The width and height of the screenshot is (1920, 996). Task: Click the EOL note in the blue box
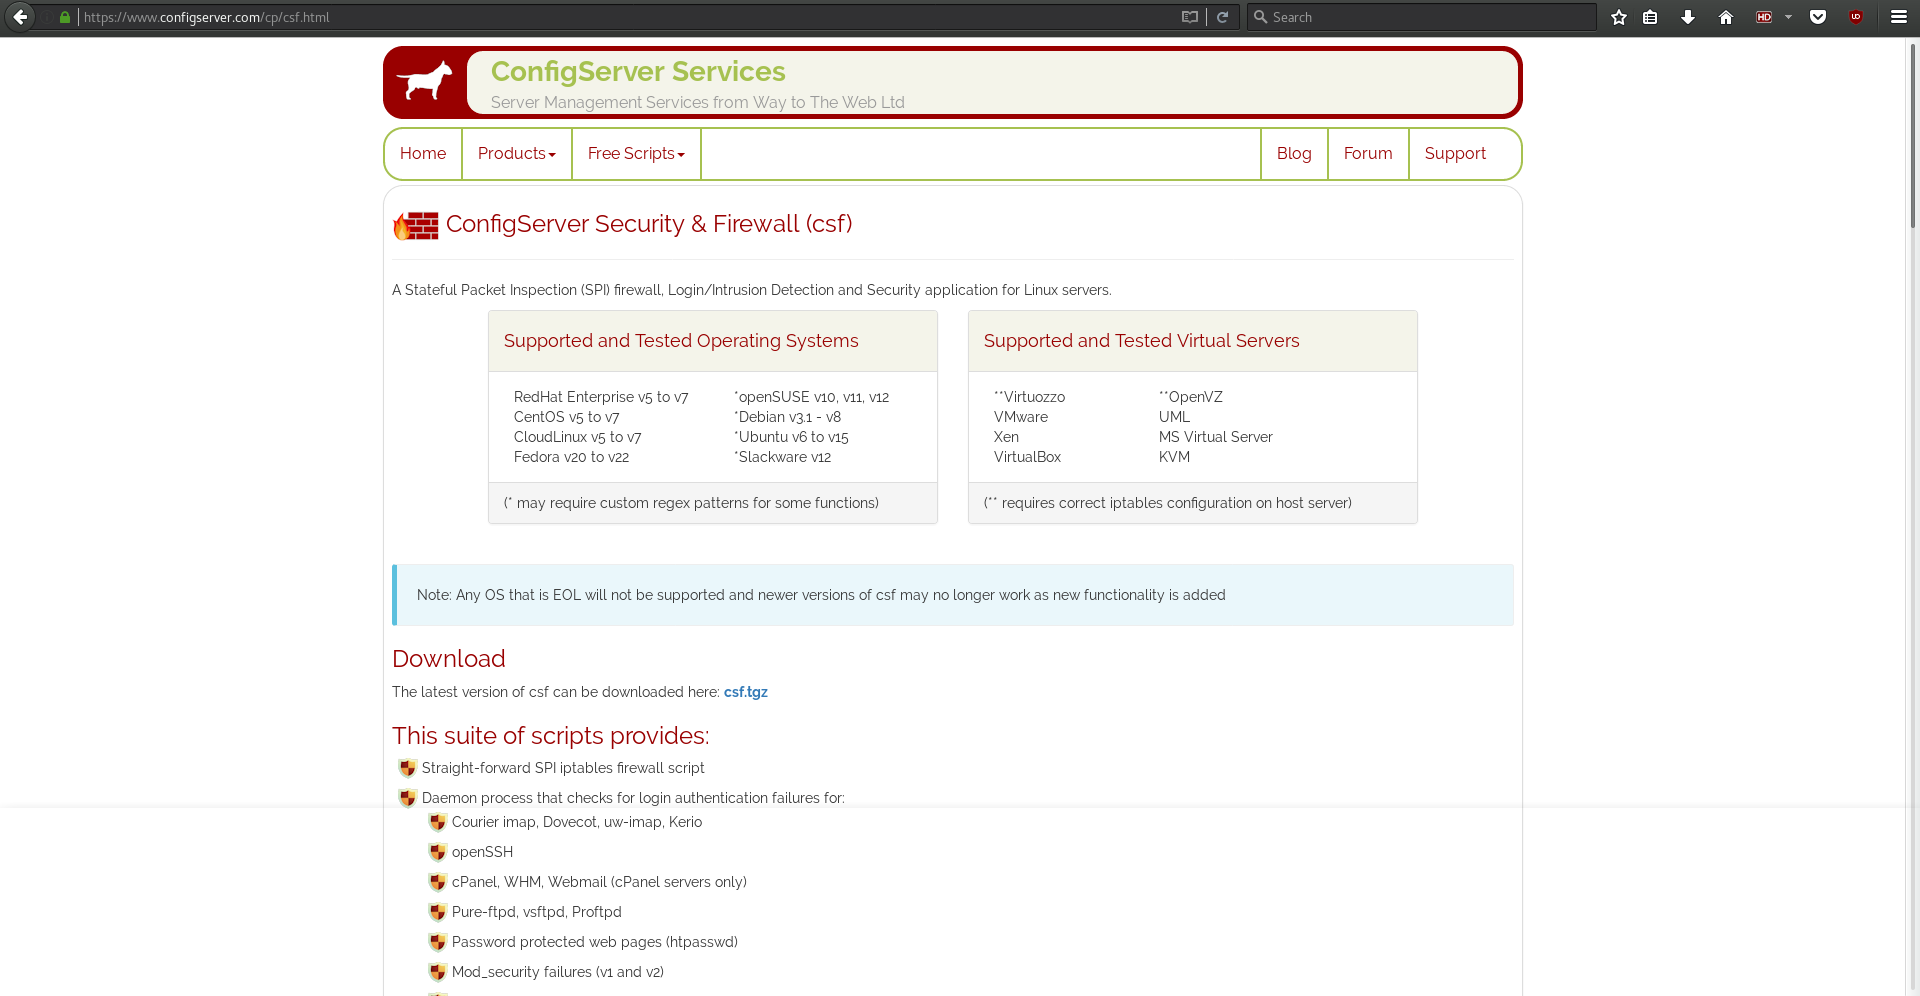pos(821,595)
